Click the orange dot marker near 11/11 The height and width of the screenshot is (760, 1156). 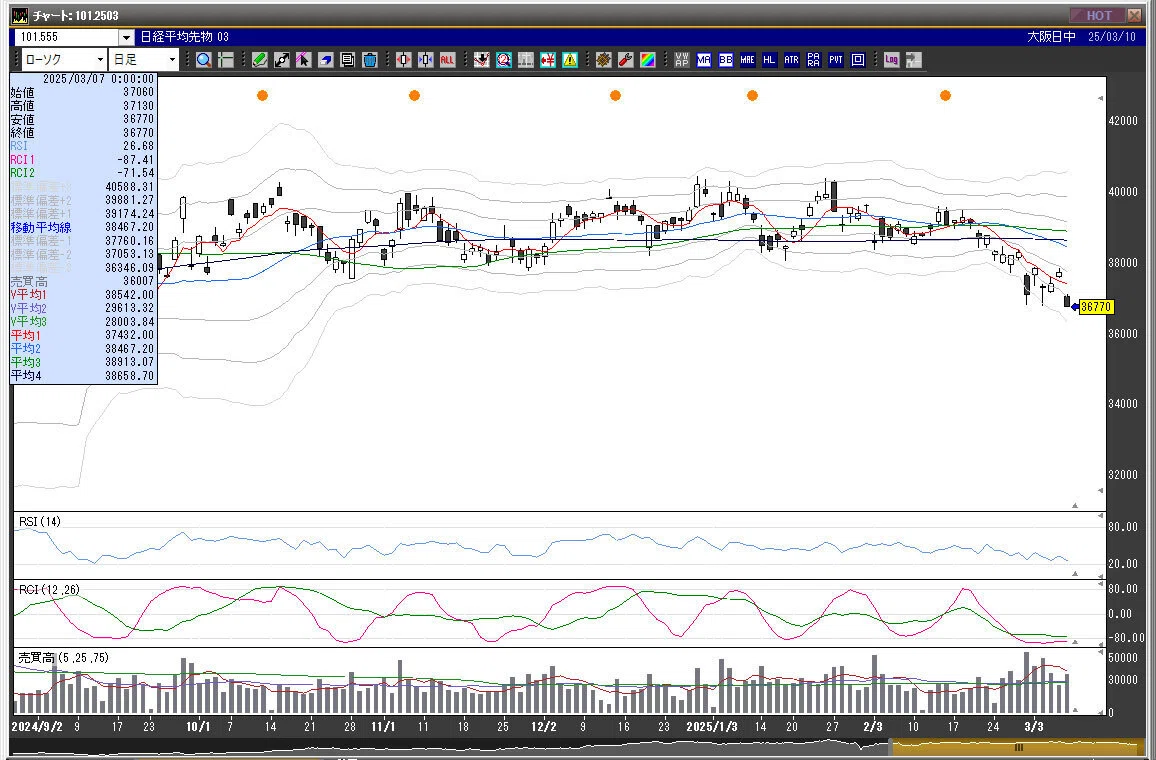[x=414, y=95]
